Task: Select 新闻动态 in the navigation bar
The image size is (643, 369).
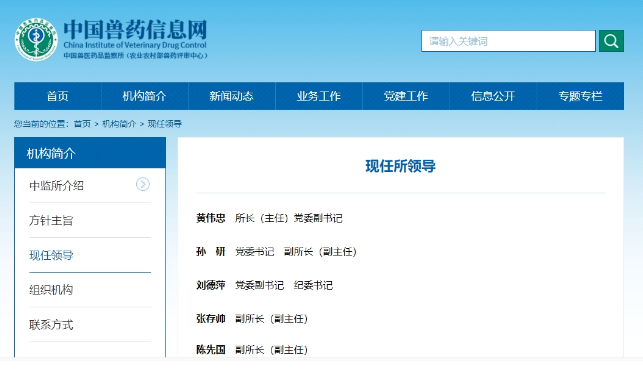Action: 232,96
